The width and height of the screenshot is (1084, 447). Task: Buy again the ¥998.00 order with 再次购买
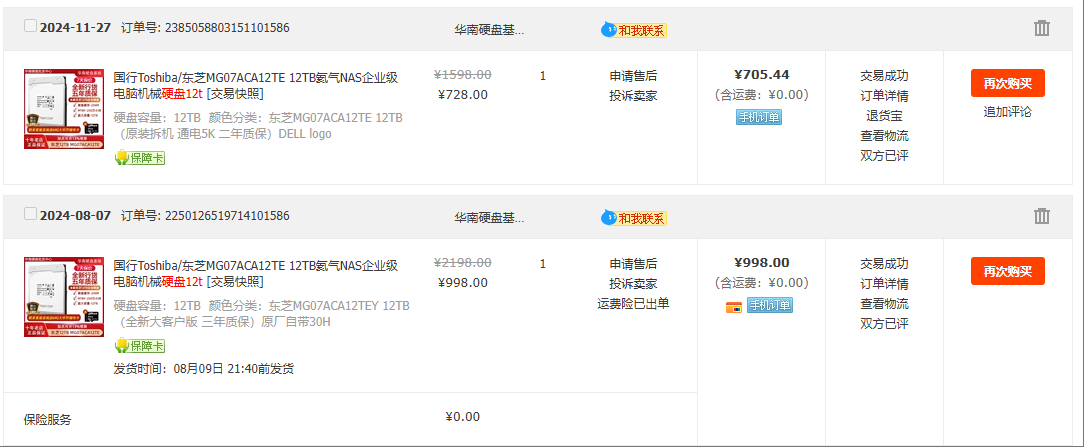(1007, 271)
